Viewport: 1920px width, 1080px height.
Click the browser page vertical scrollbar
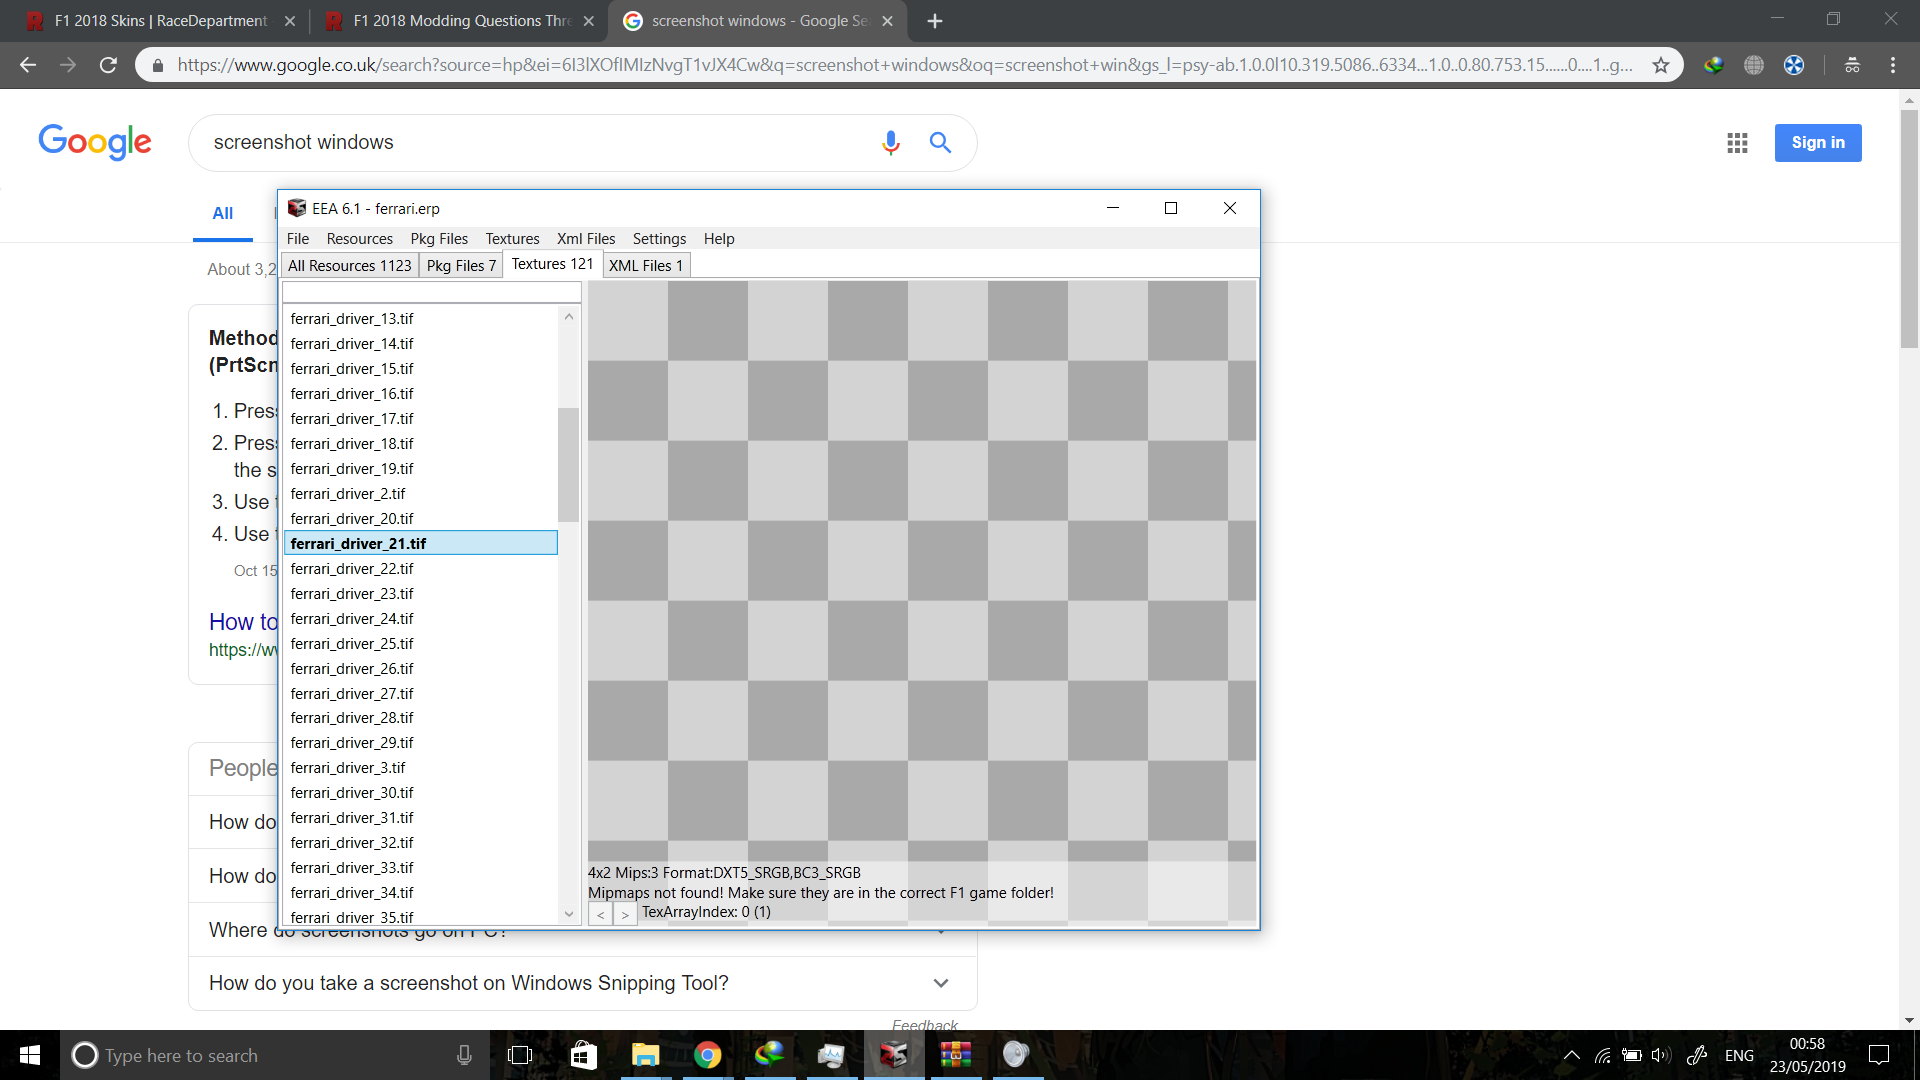coord(1910,228)
